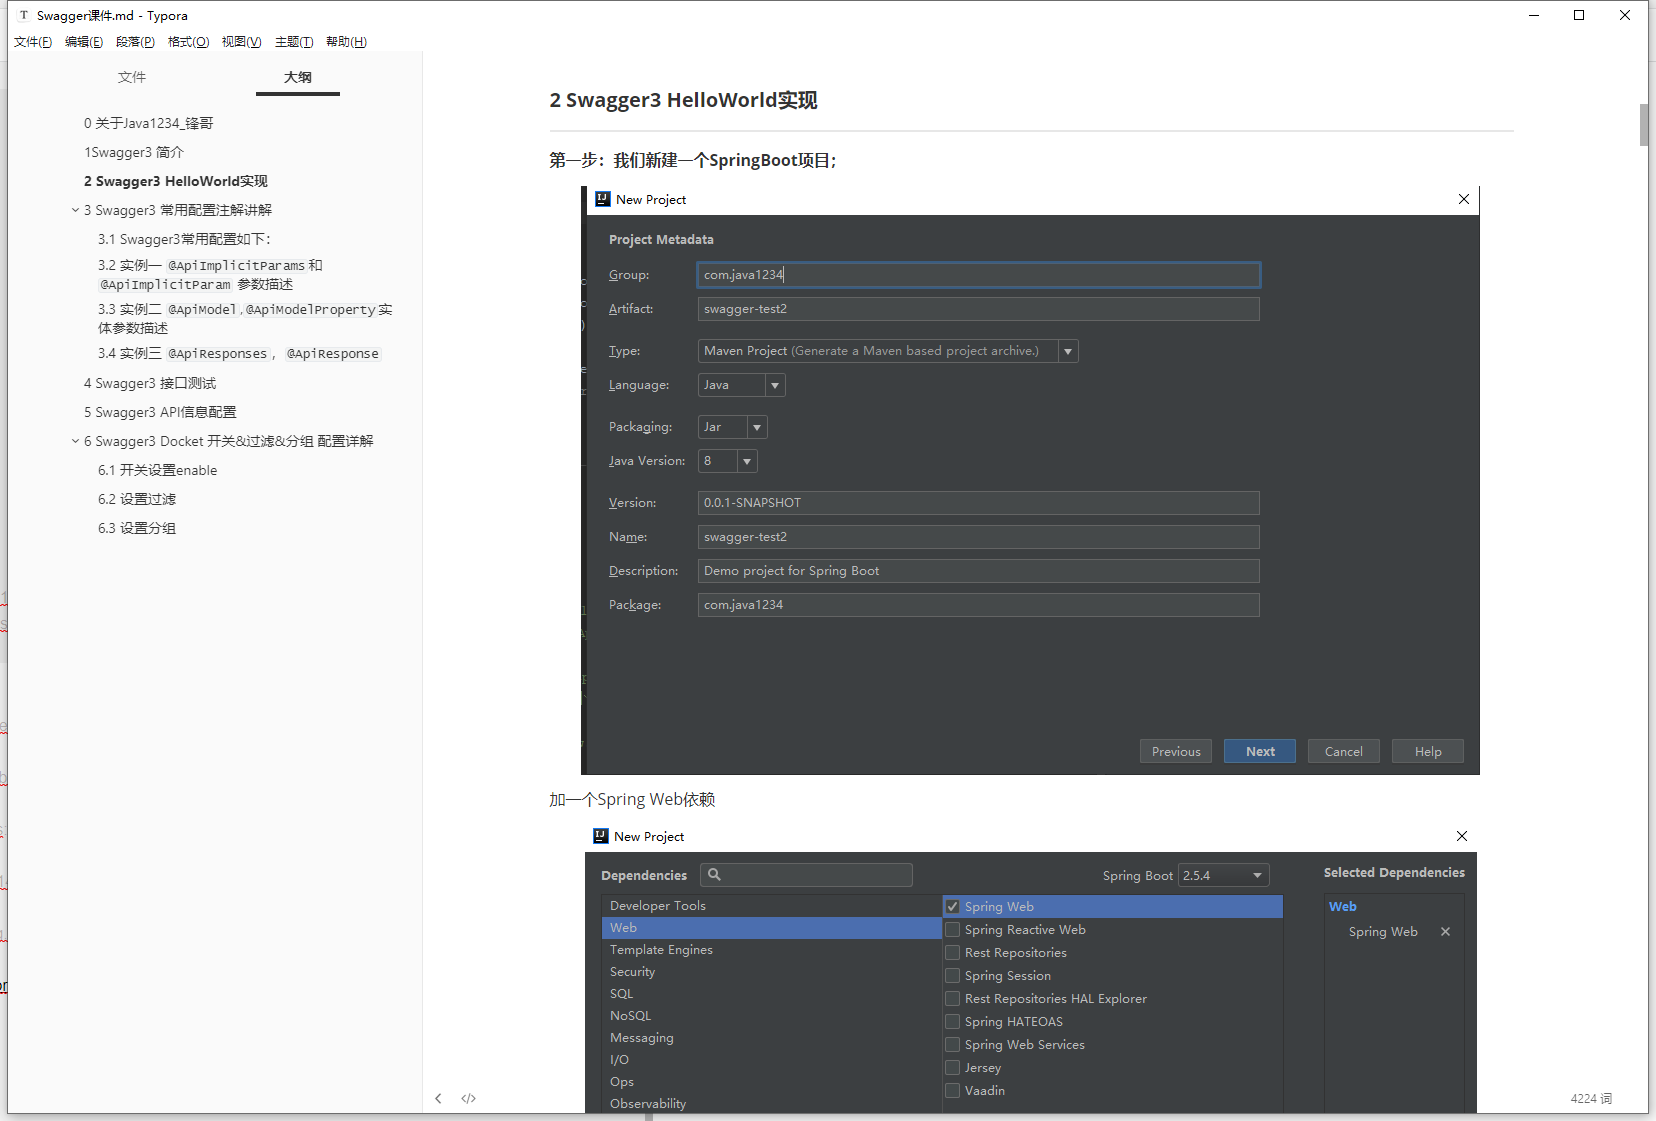
Task: Switch sidebar to 文件 tab
Action: point(131,77)
